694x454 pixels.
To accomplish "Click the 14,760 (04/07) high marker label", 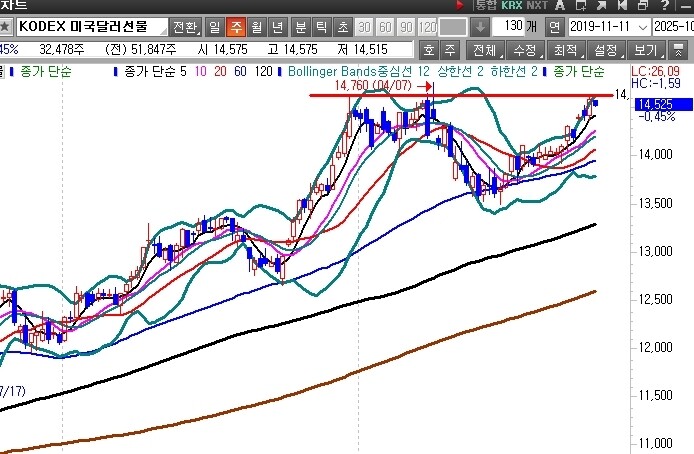I will coord(373,85).
